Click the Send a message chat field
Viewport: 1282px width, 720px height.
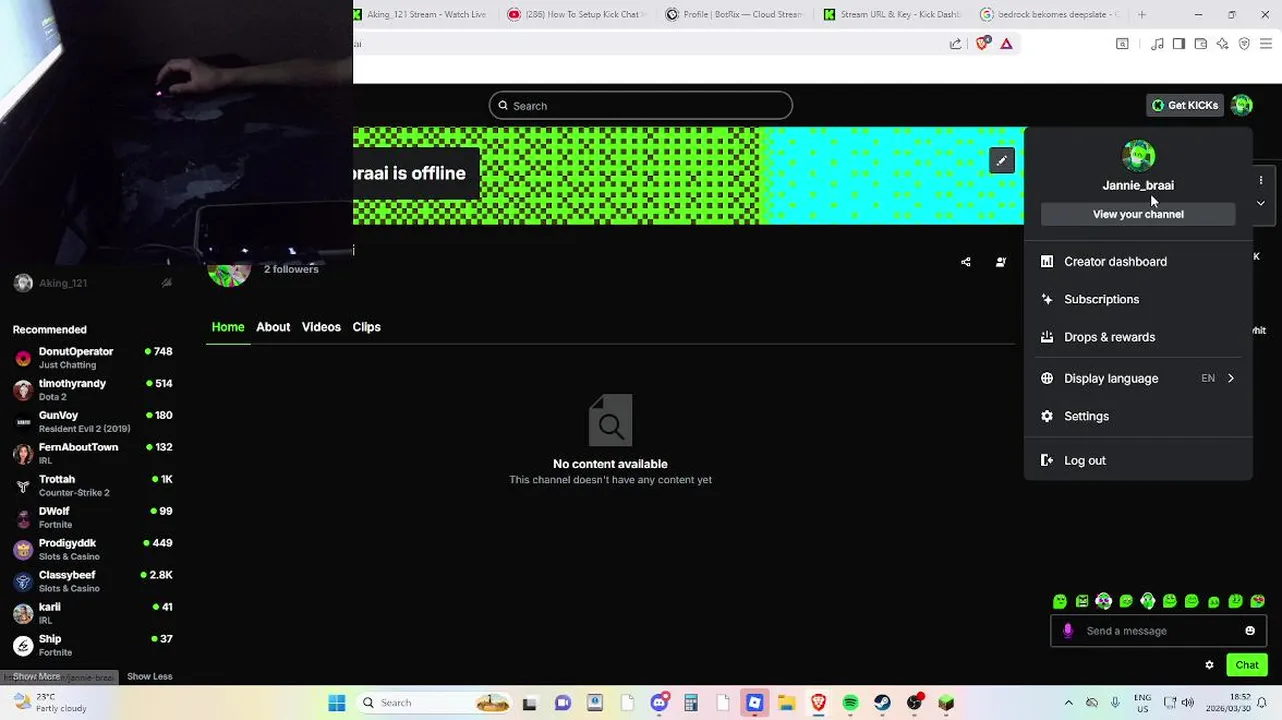click(1158, 631)
